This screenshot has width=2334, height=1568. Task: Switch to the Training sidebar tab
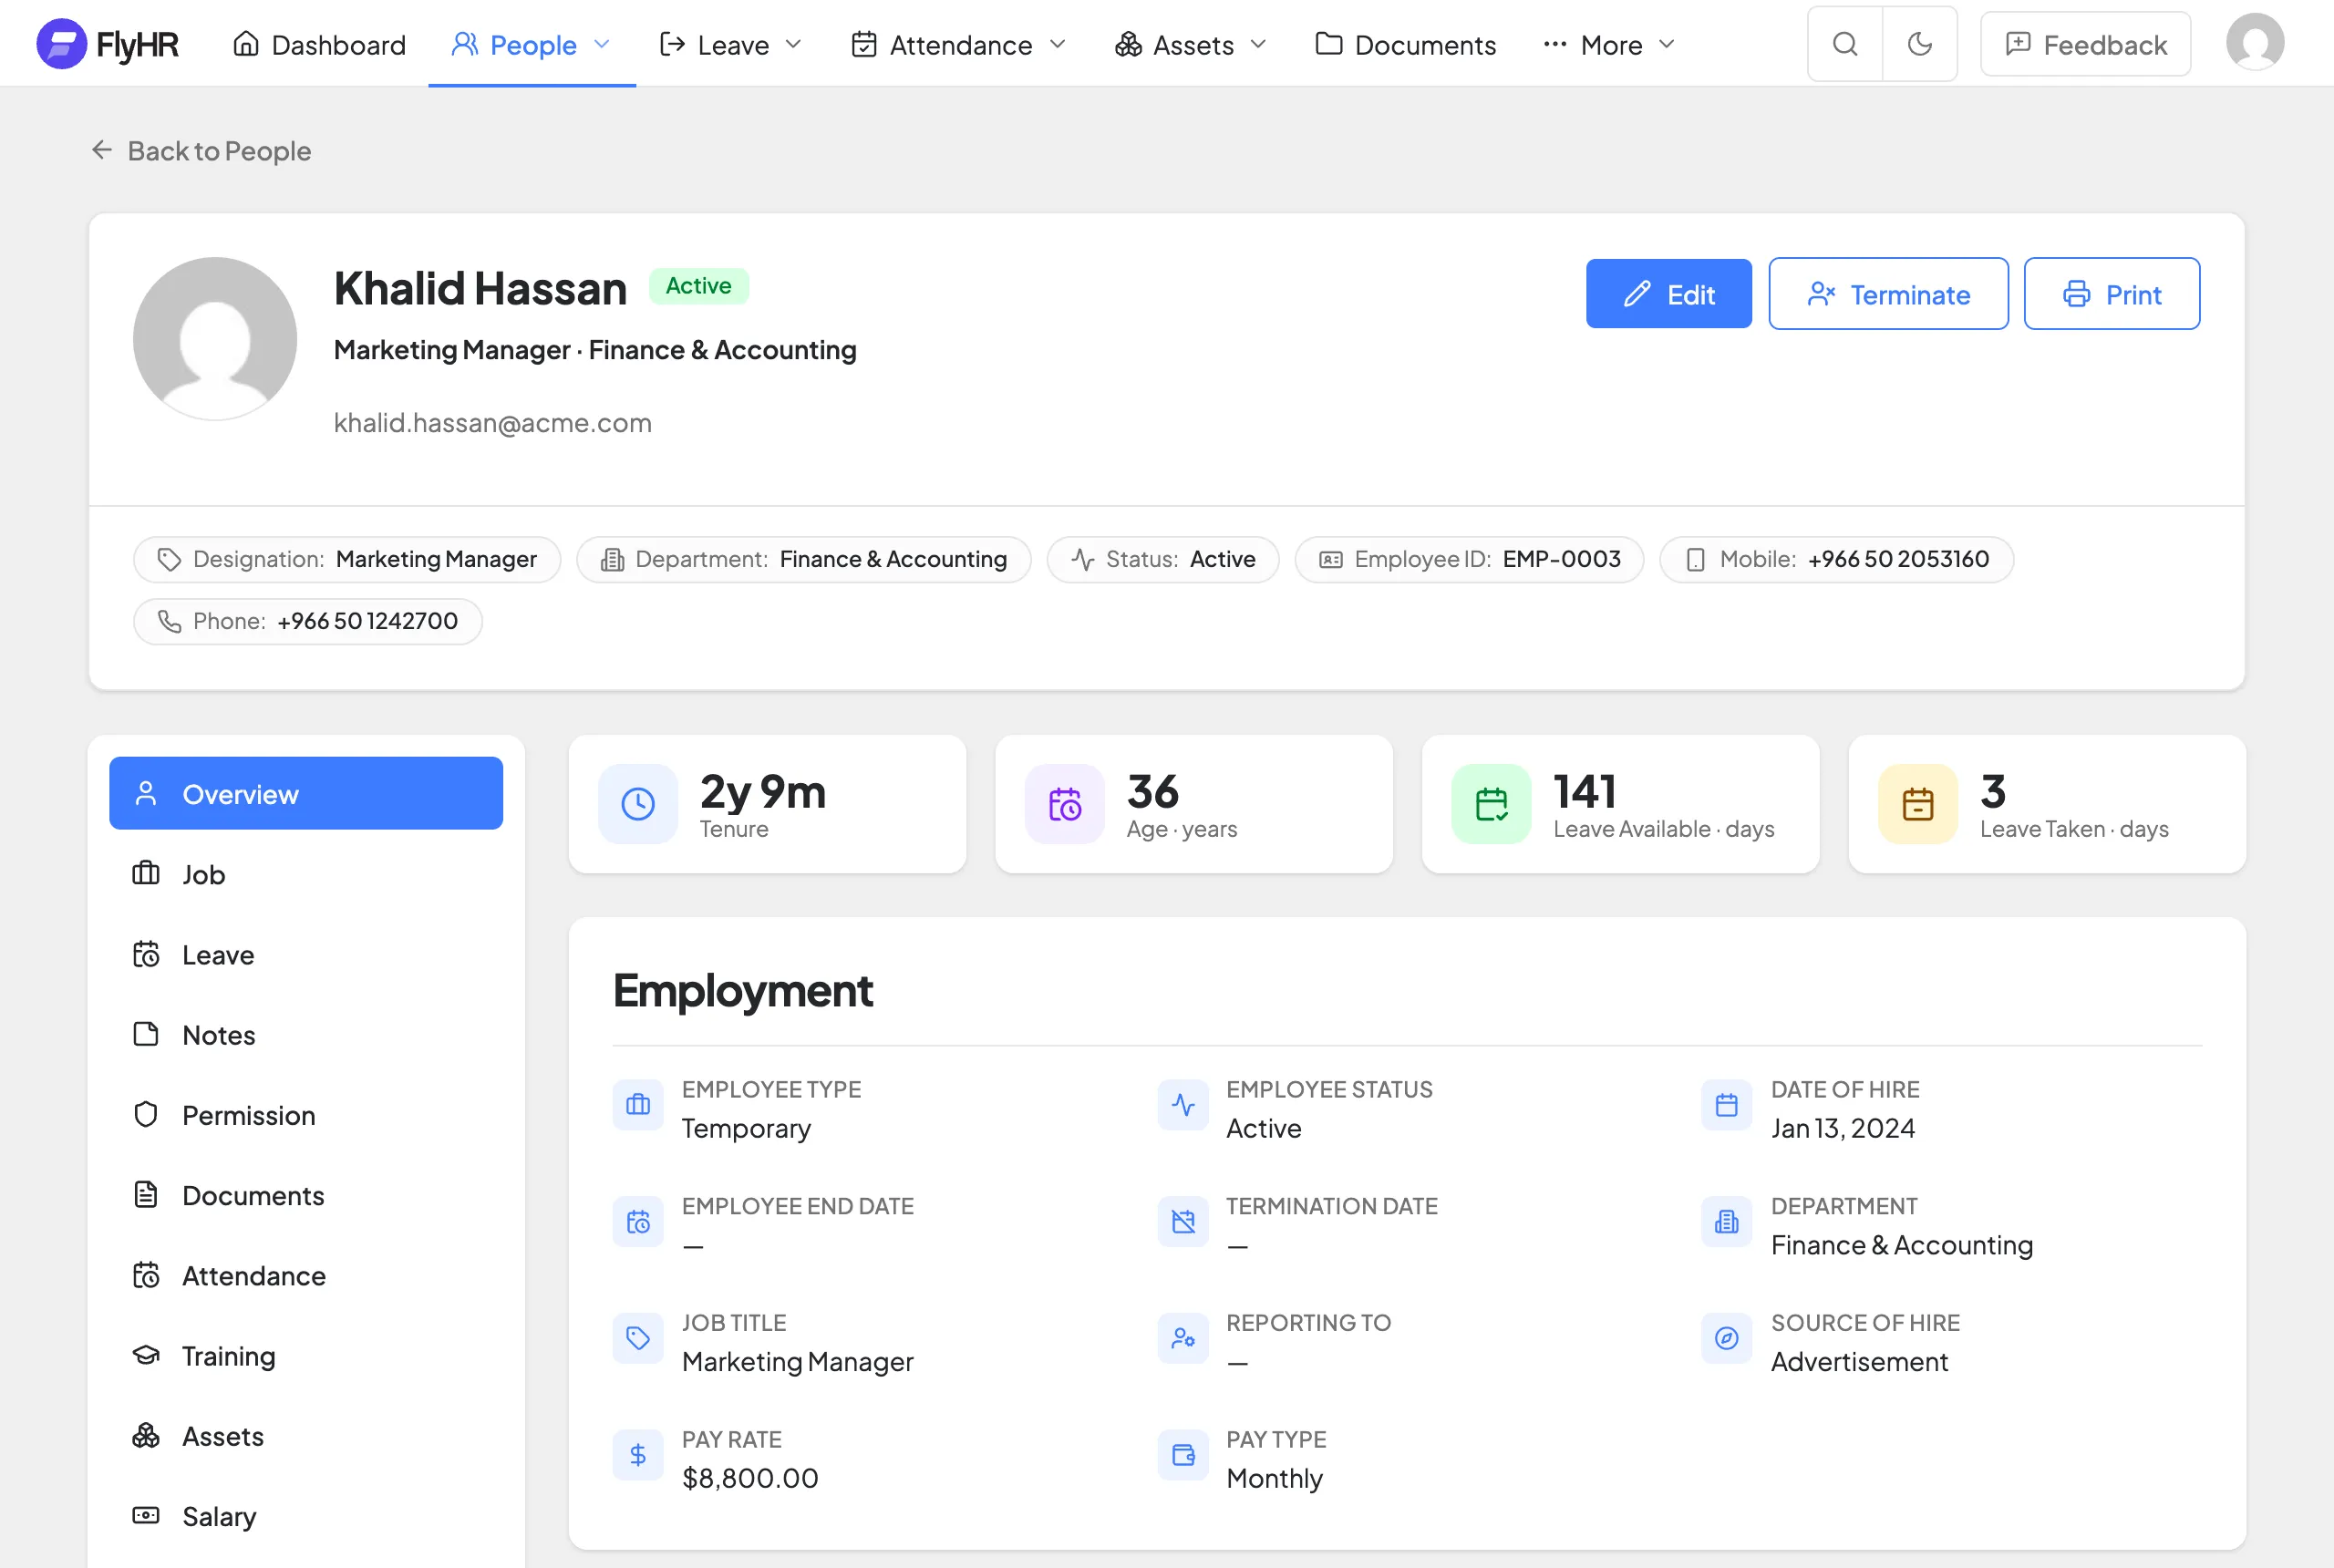pos(306,1356)
